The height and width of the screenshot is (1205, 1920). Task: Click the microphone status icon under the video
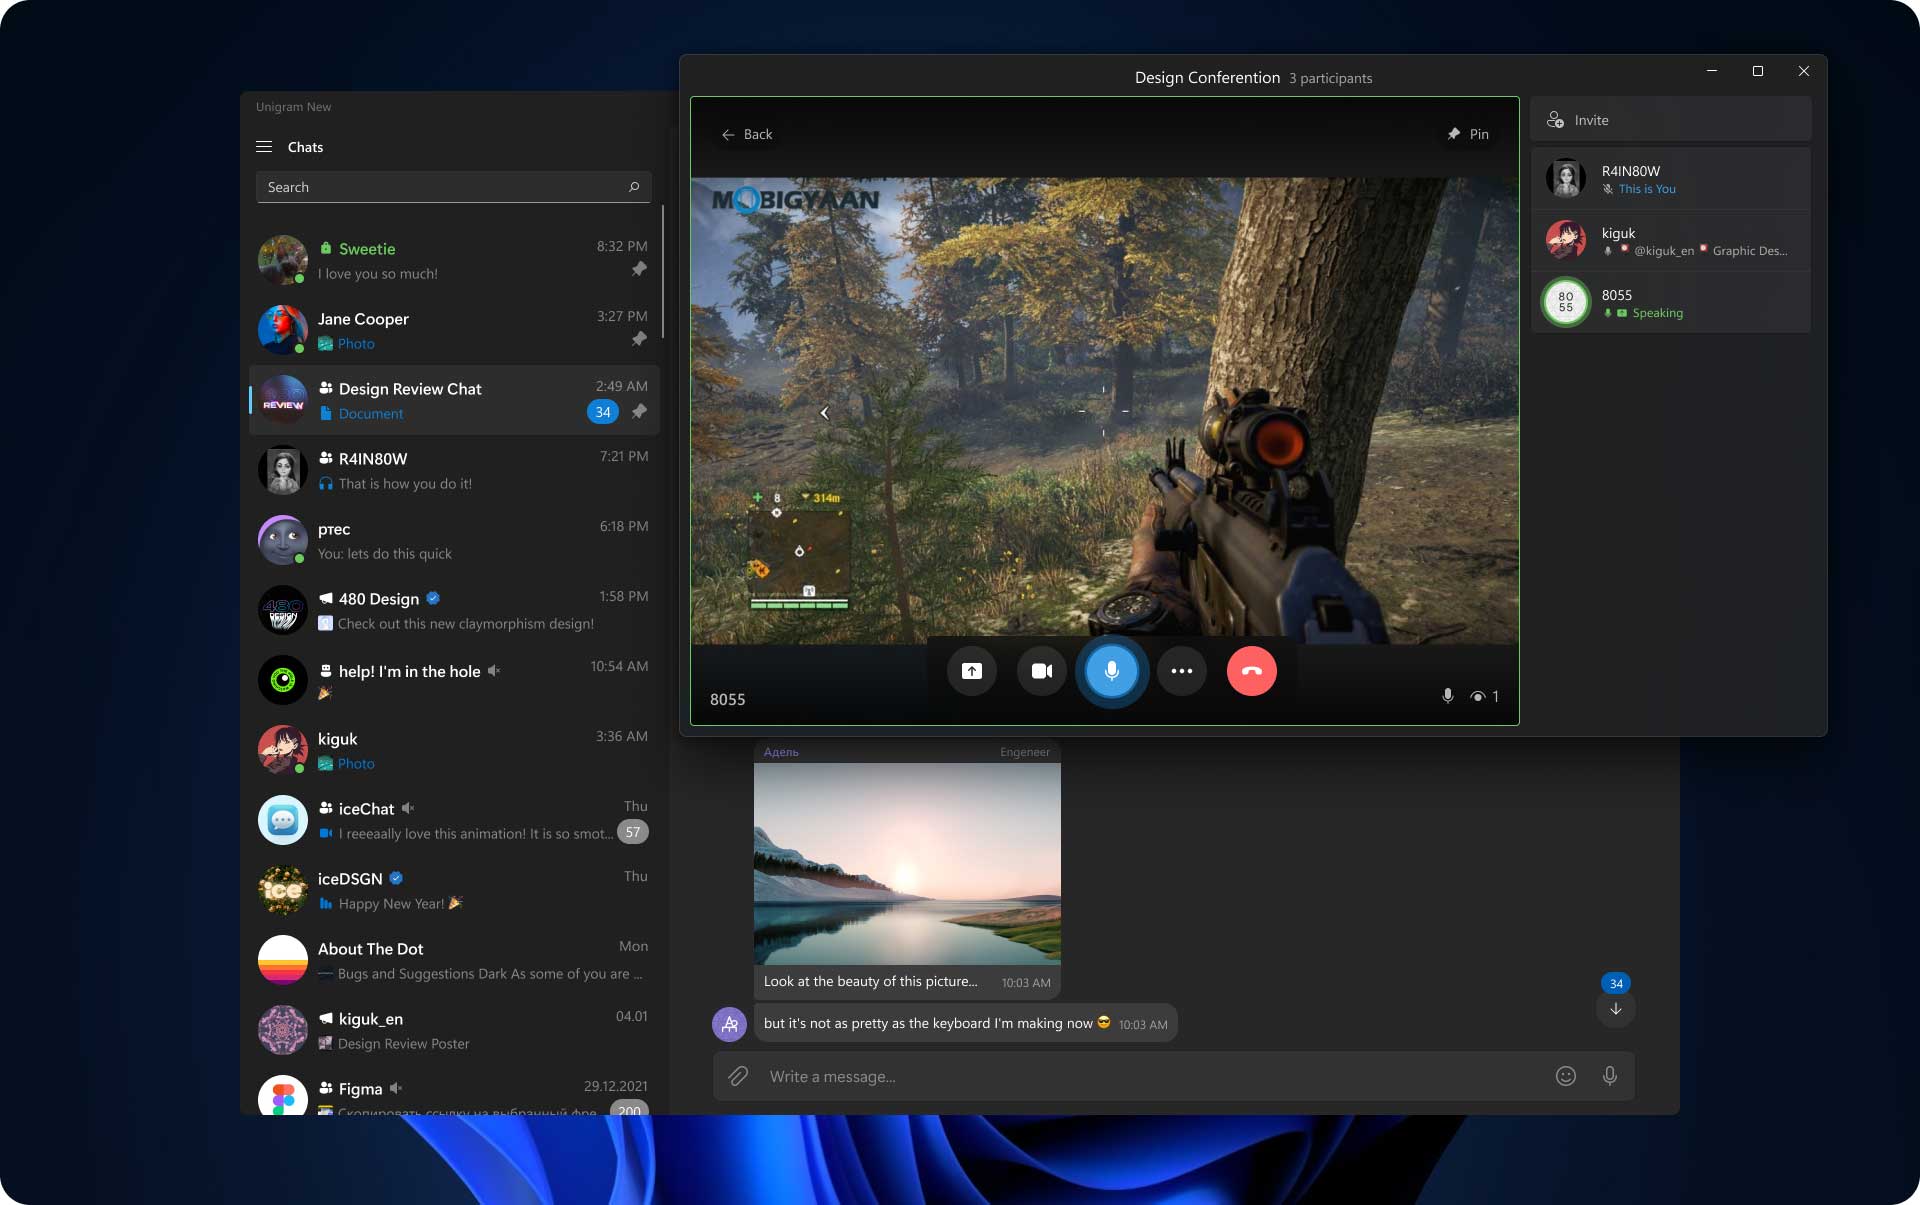point(1447,696)
